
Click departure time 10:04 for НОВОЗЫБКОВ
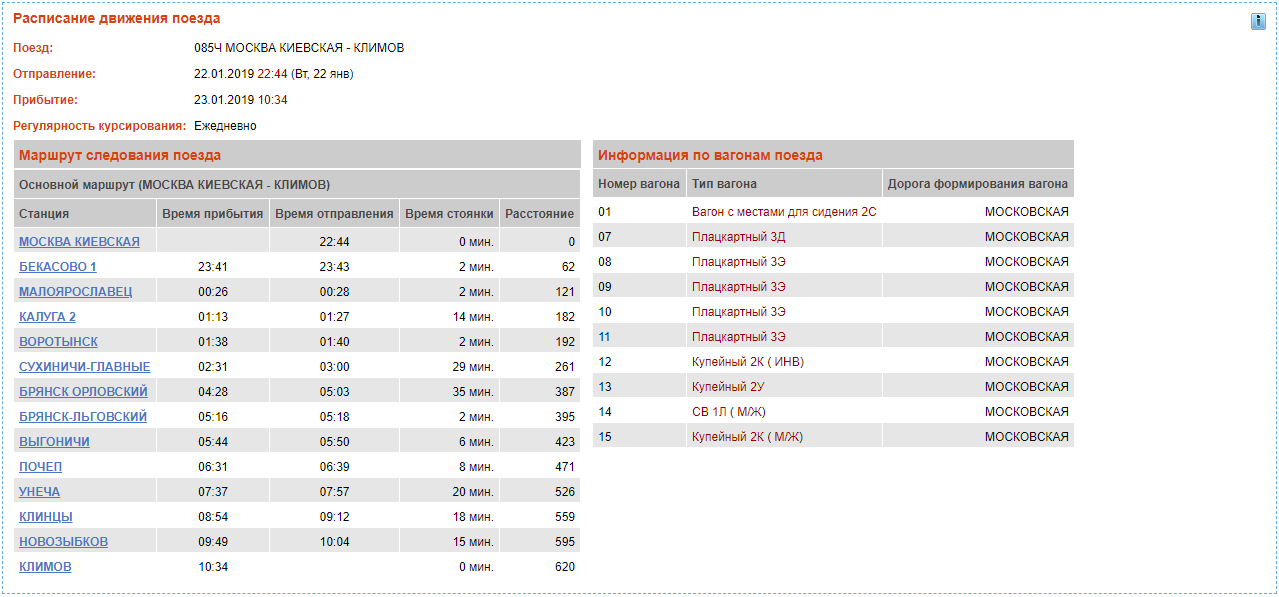tap(334, 542)
